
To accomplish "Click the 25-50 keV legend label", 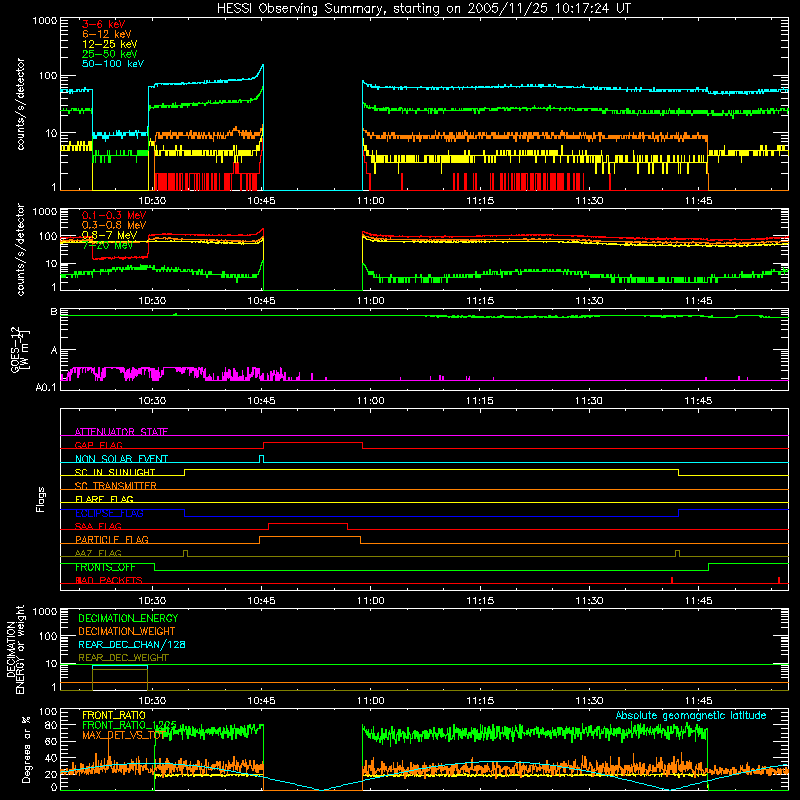I will [x=110, y=54].
